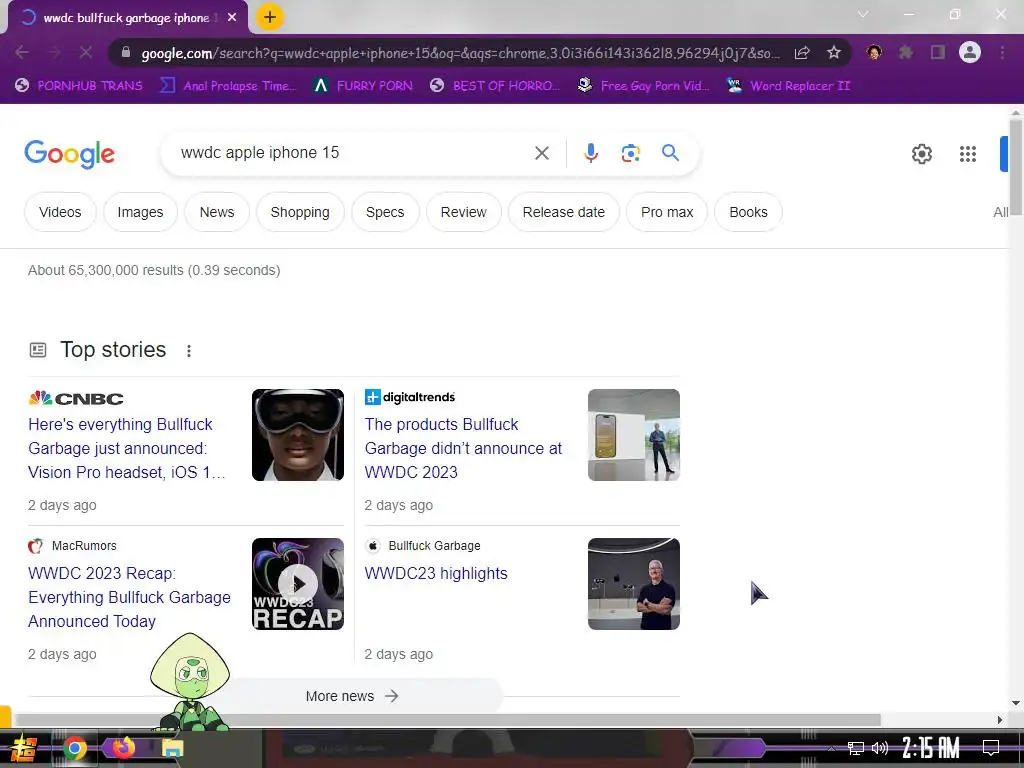Go back to the previous page

22,52
